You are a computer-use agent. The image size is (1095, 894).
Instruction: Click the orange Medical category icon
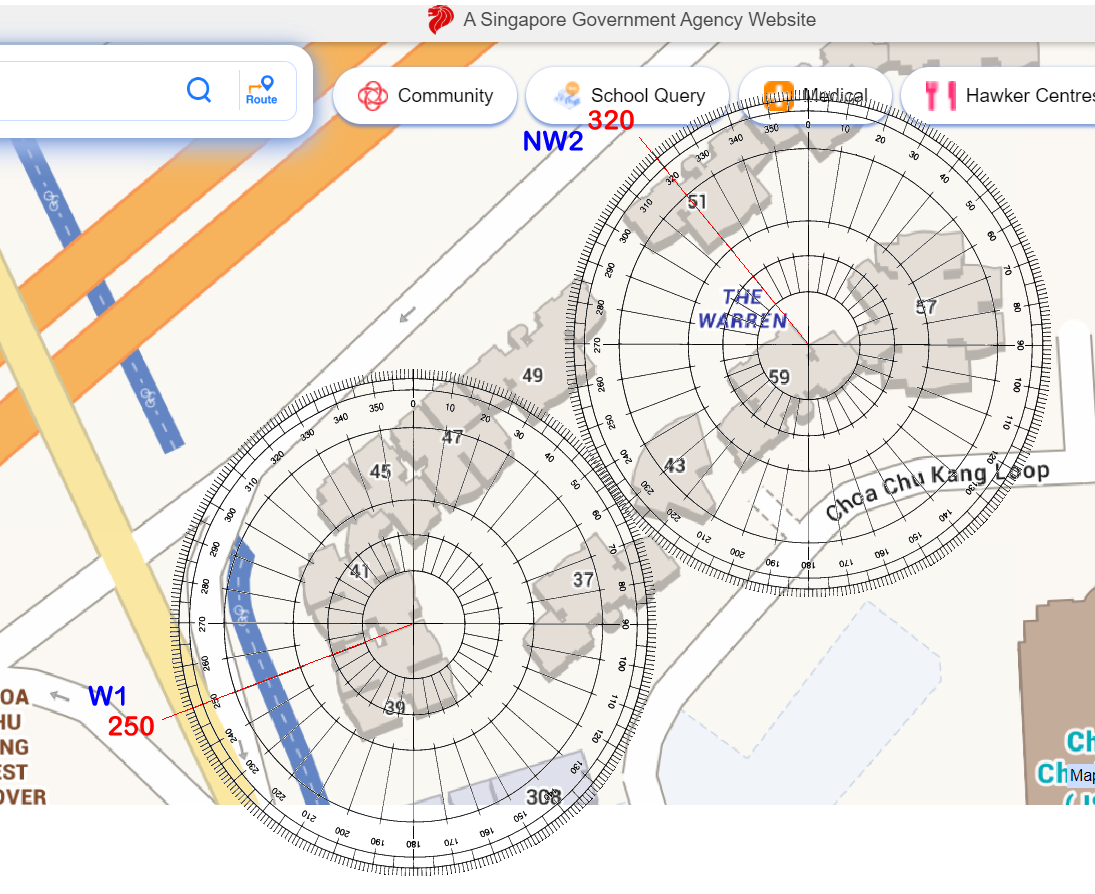778,96
